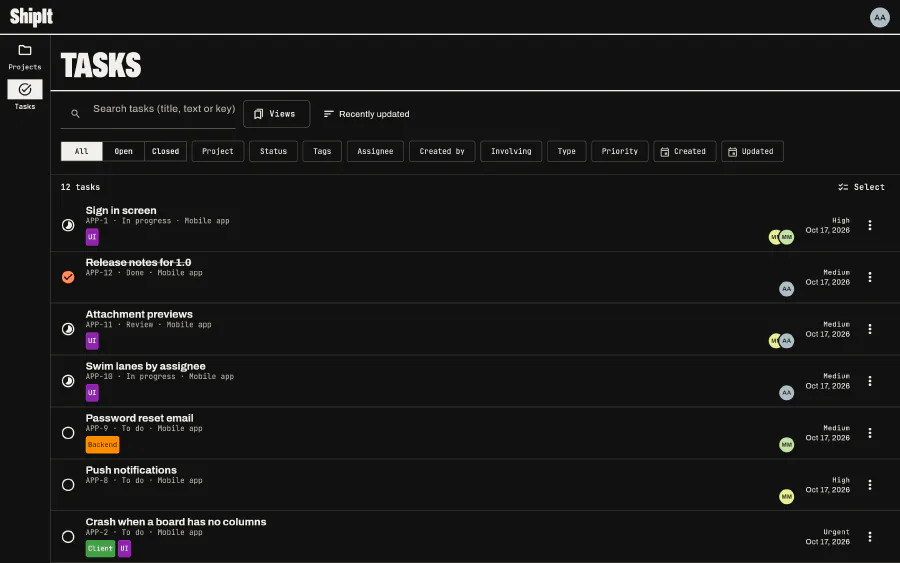
Task: Click the AA user avatar in header
Action: coord(879,17)
